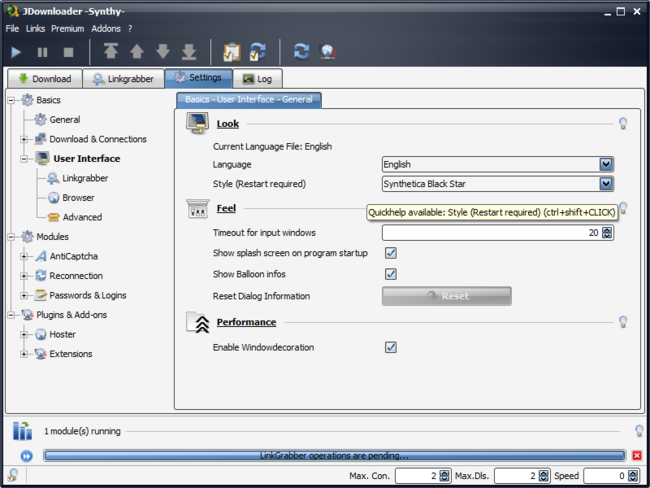Move selected item up arrow icon

point(137,51)
